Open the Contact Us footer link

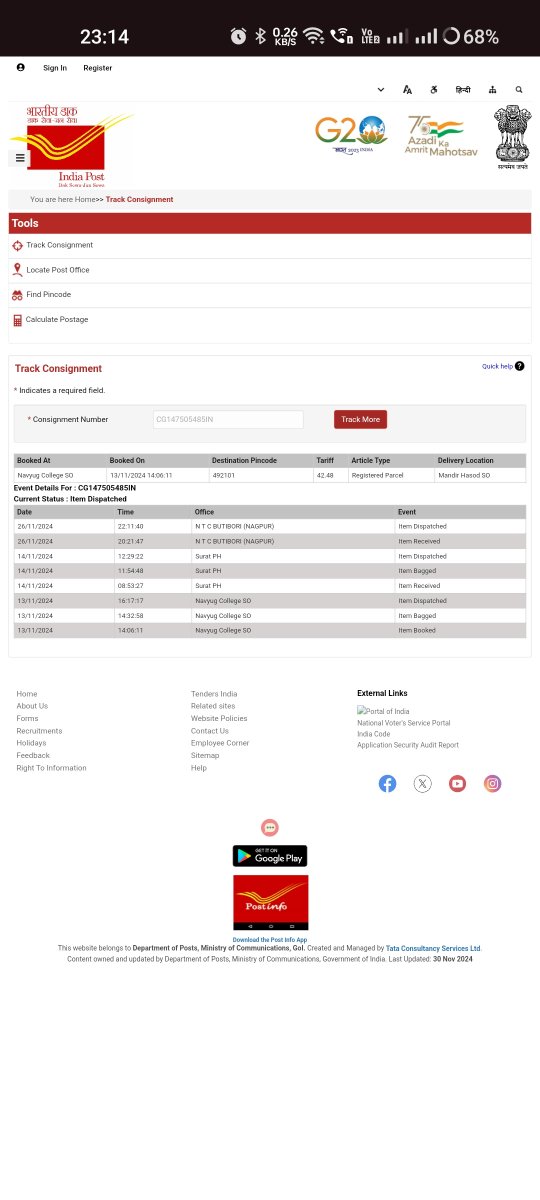coord(210,731)
